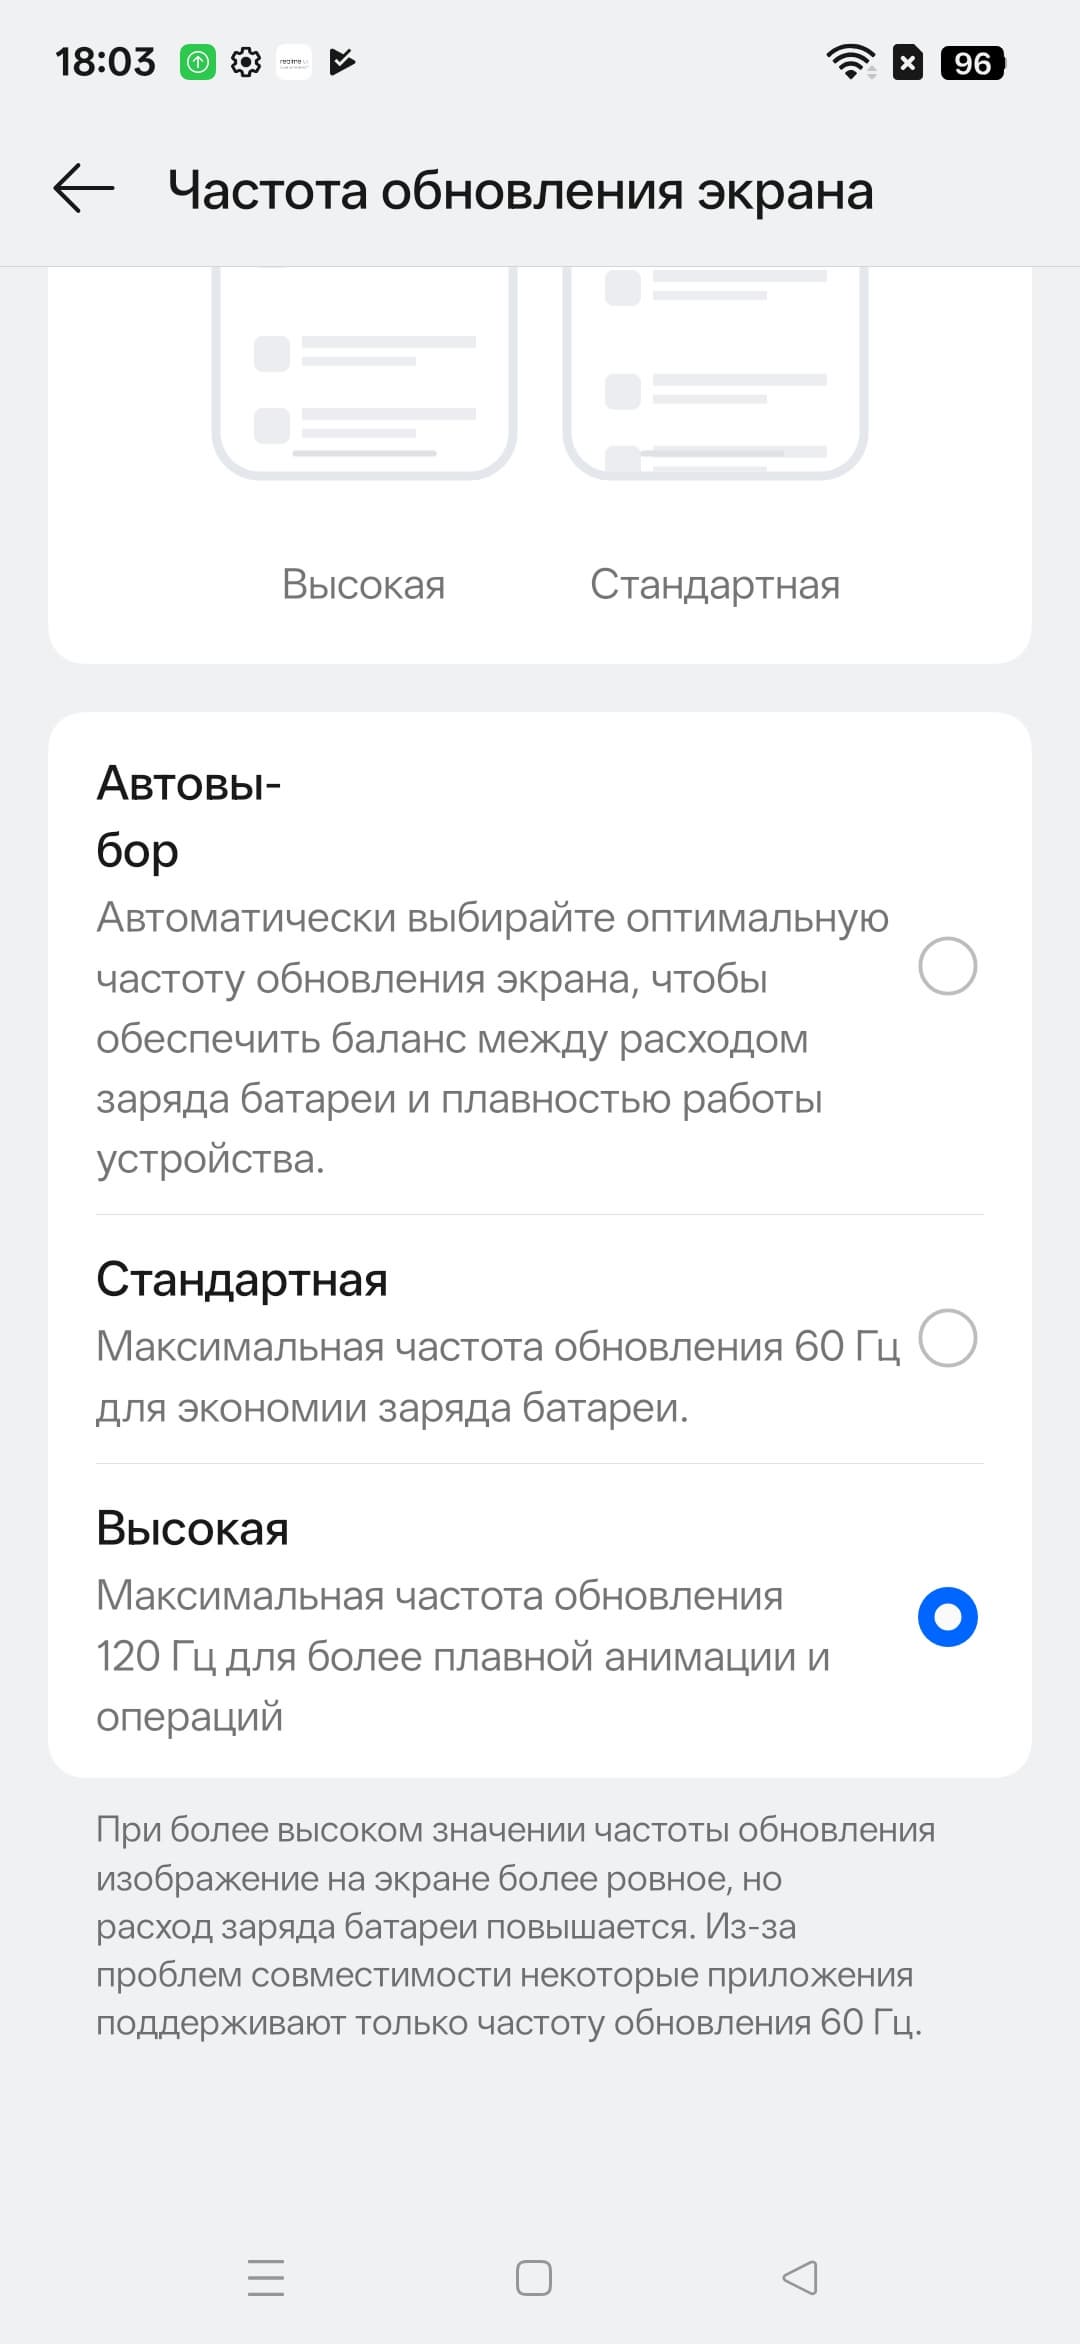Tap the Стандартная option title in list

point(242,1279)
